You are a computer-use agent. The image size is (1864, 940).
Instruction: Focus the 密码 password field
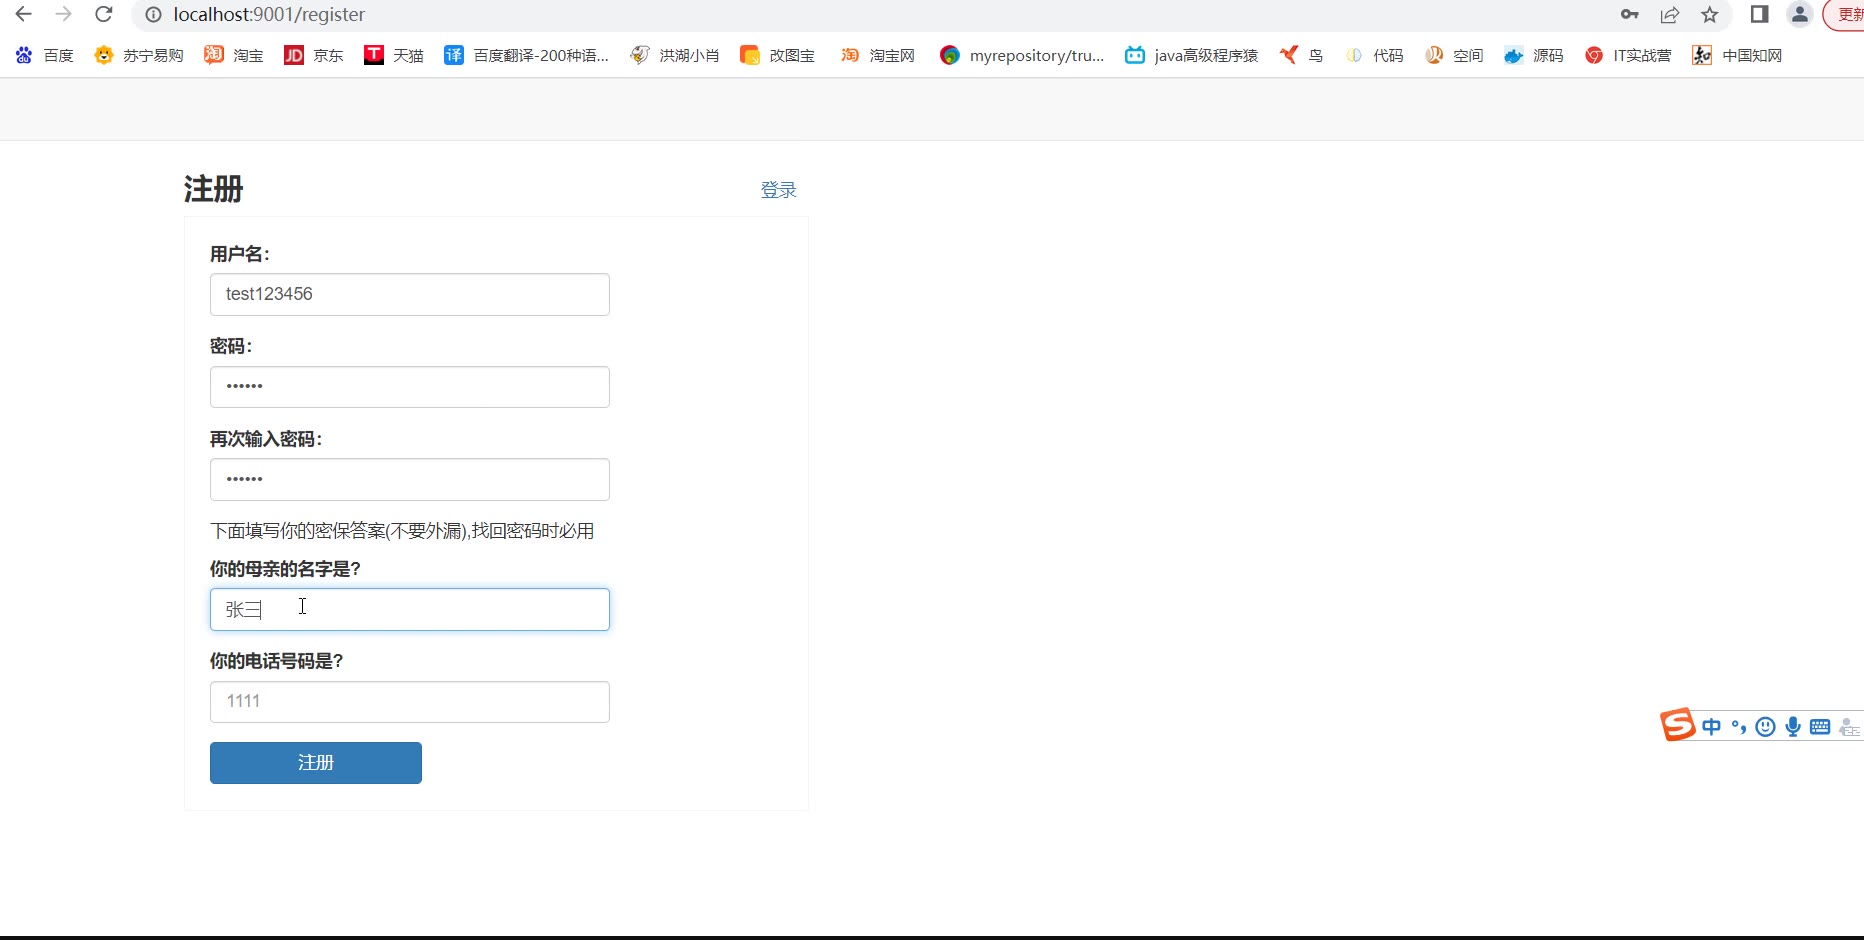click(410, 387)
